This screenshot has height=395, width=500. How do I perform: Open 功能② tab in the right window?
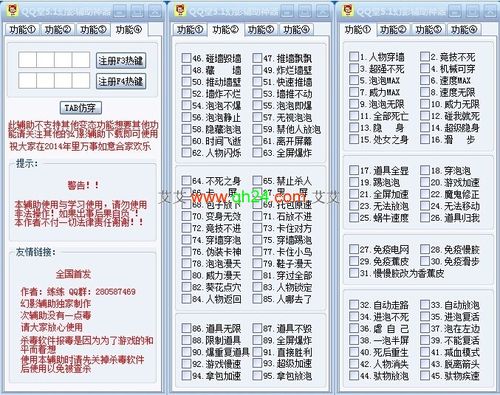[x=393, y=30]
